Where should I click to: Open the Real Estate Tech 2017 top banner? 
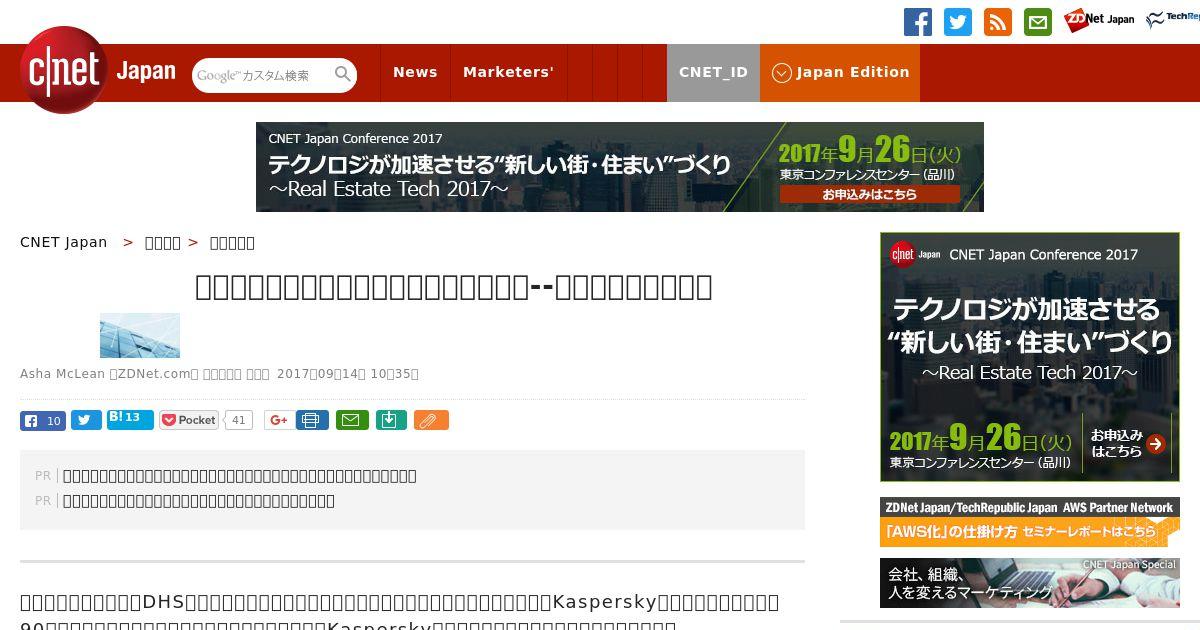point(620,167)
